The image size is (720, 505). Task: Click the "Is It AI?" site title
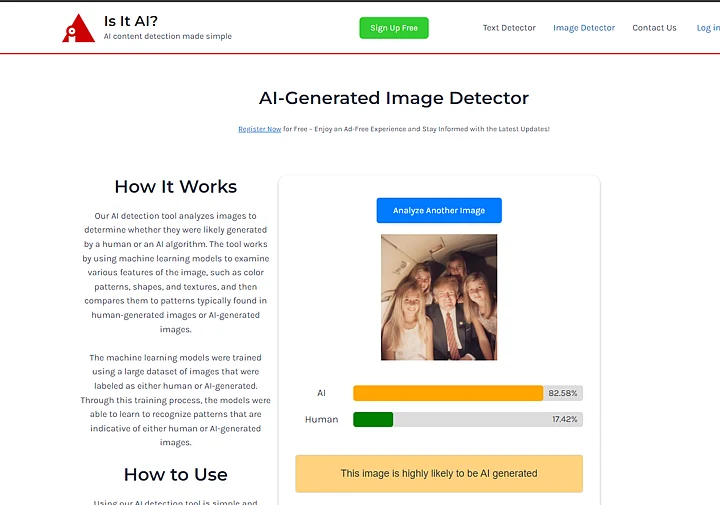(130, 20)
